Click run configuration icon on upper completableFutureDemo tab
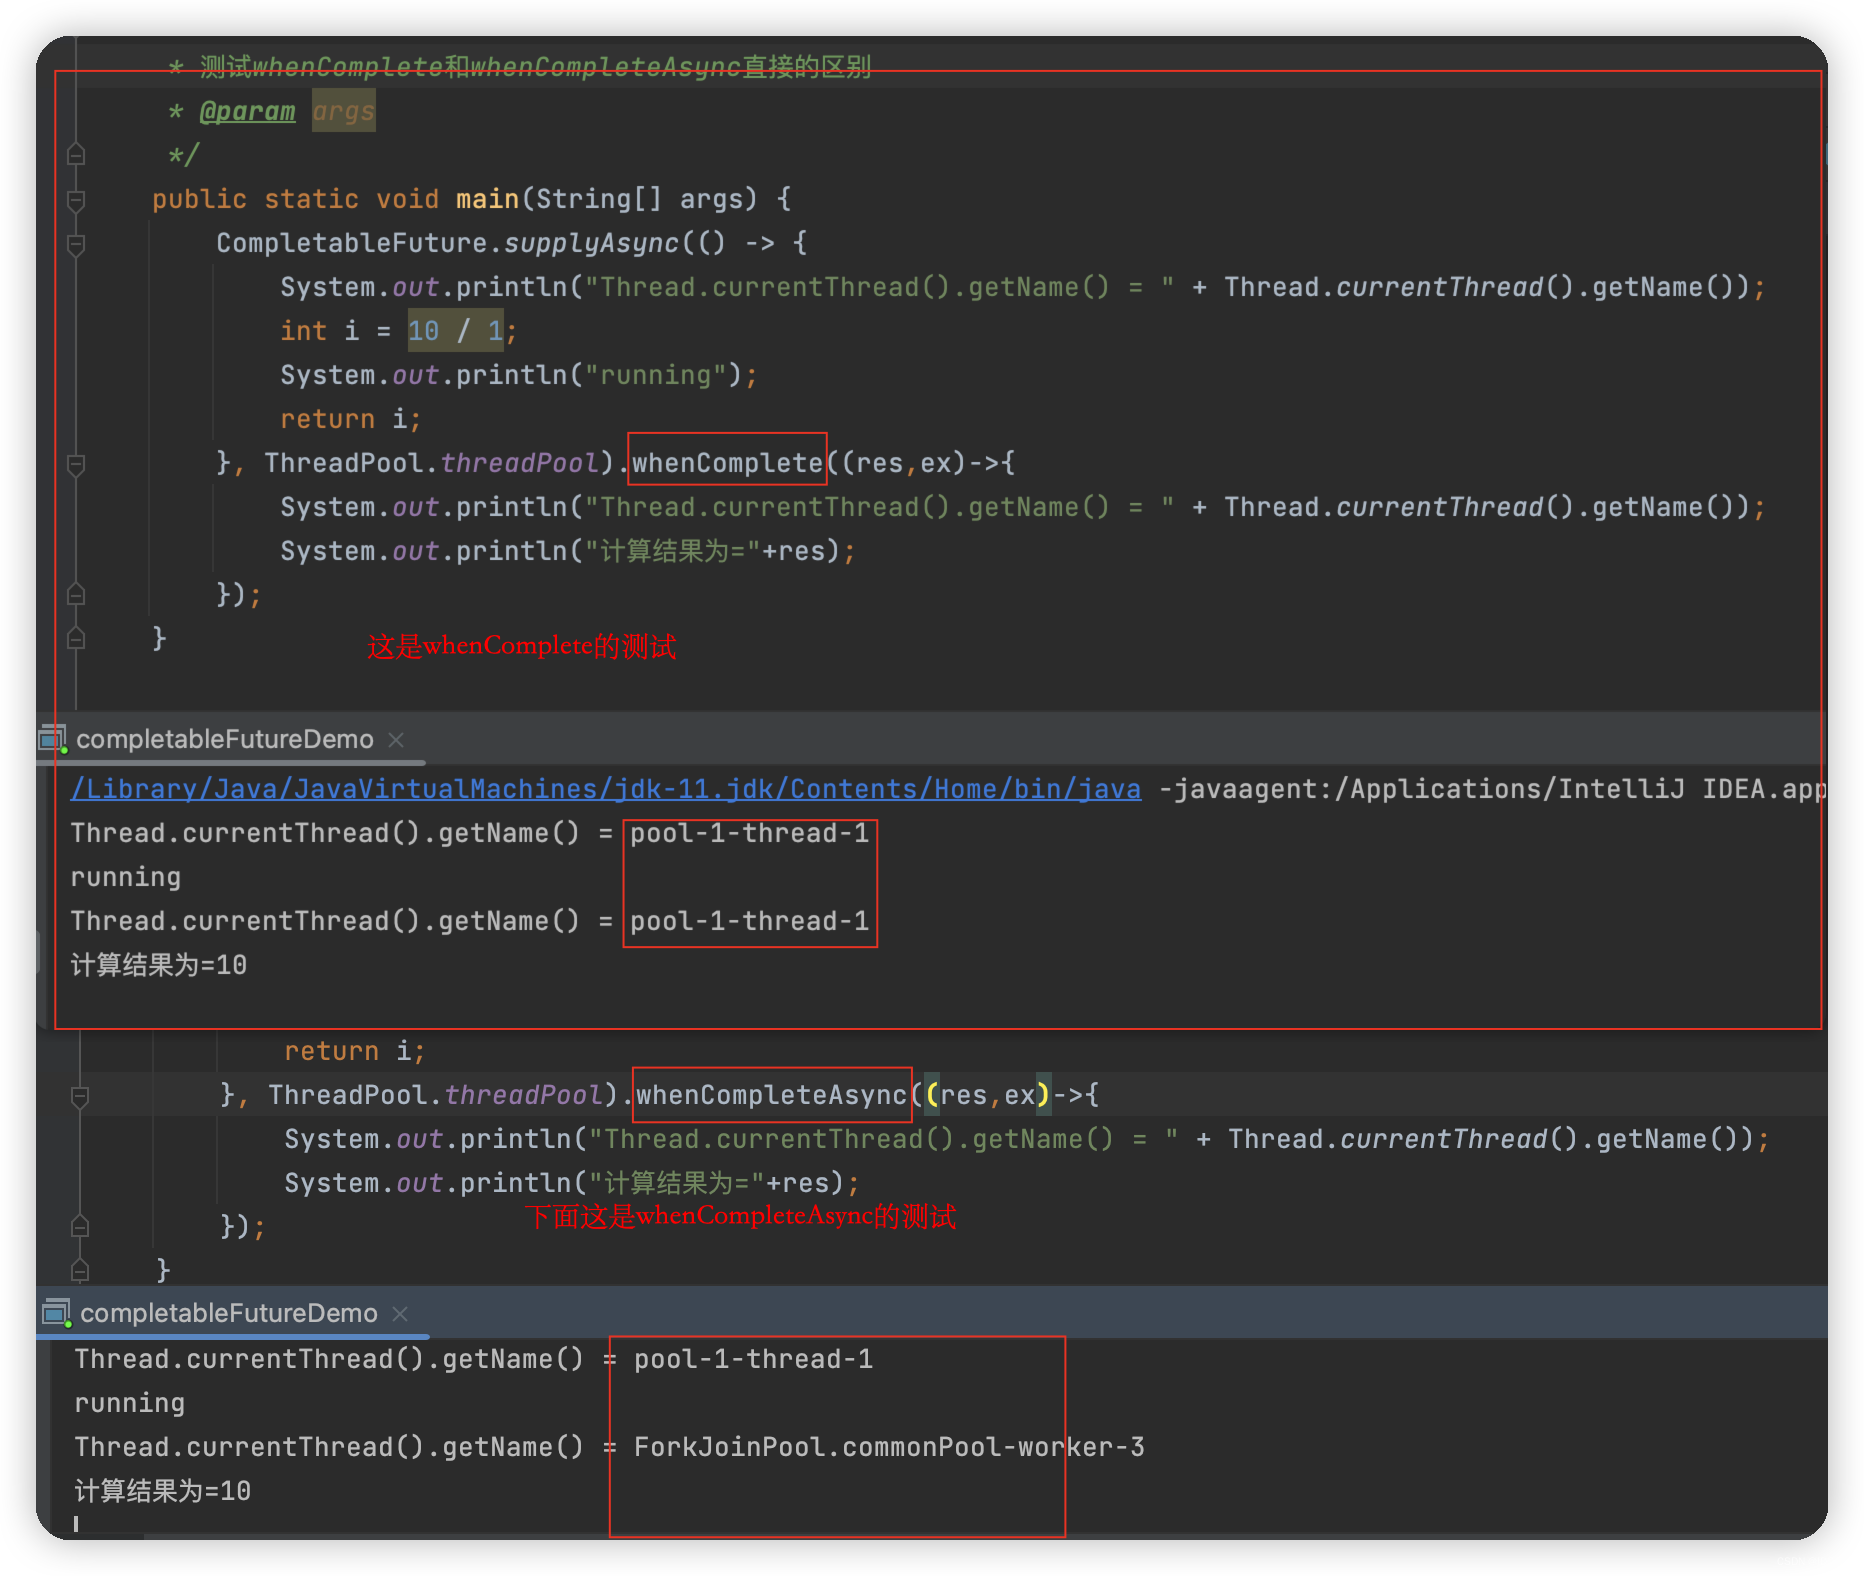The image size is (1864, 1576). [52, 739]
